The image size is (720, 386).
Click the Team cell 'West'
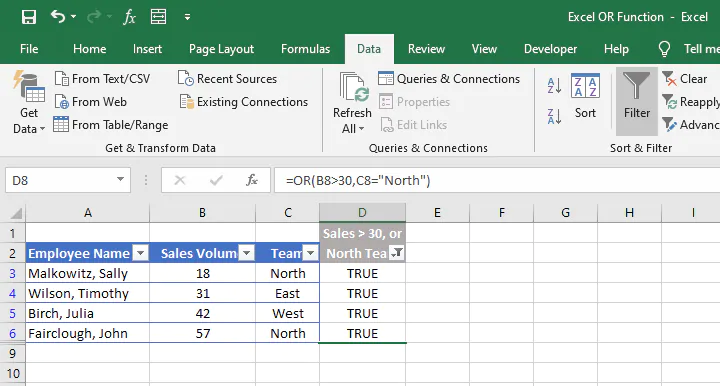(x=287, y=313)
